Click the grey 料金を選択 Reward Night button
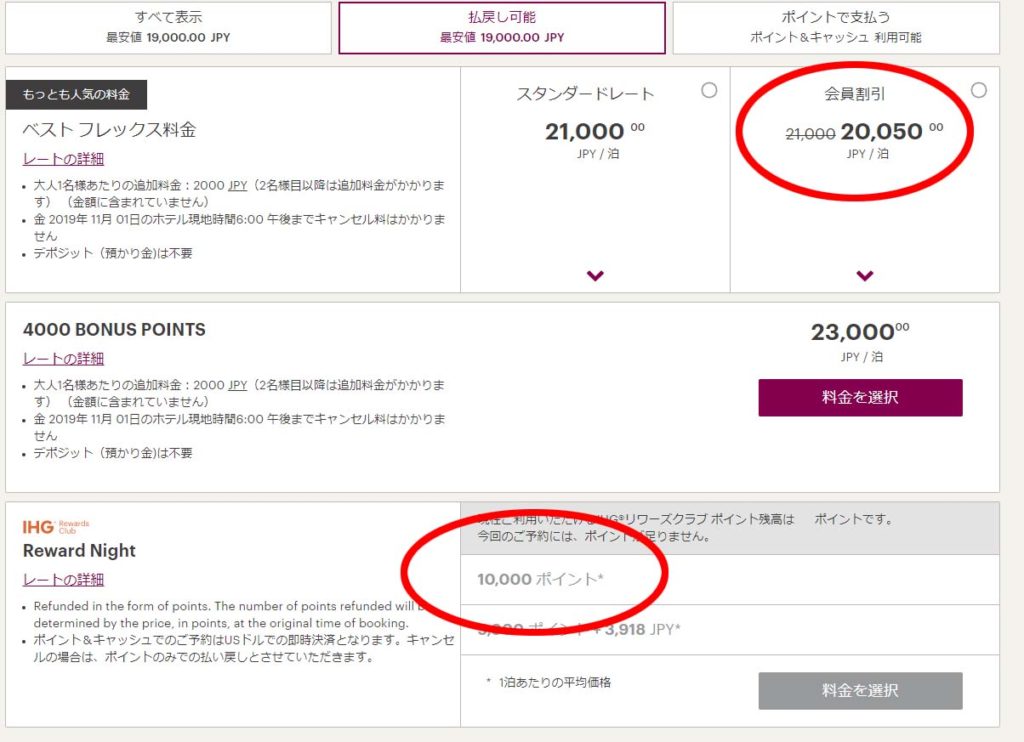The width and height of the screenshot is (1024, 742). coord(860,690)
